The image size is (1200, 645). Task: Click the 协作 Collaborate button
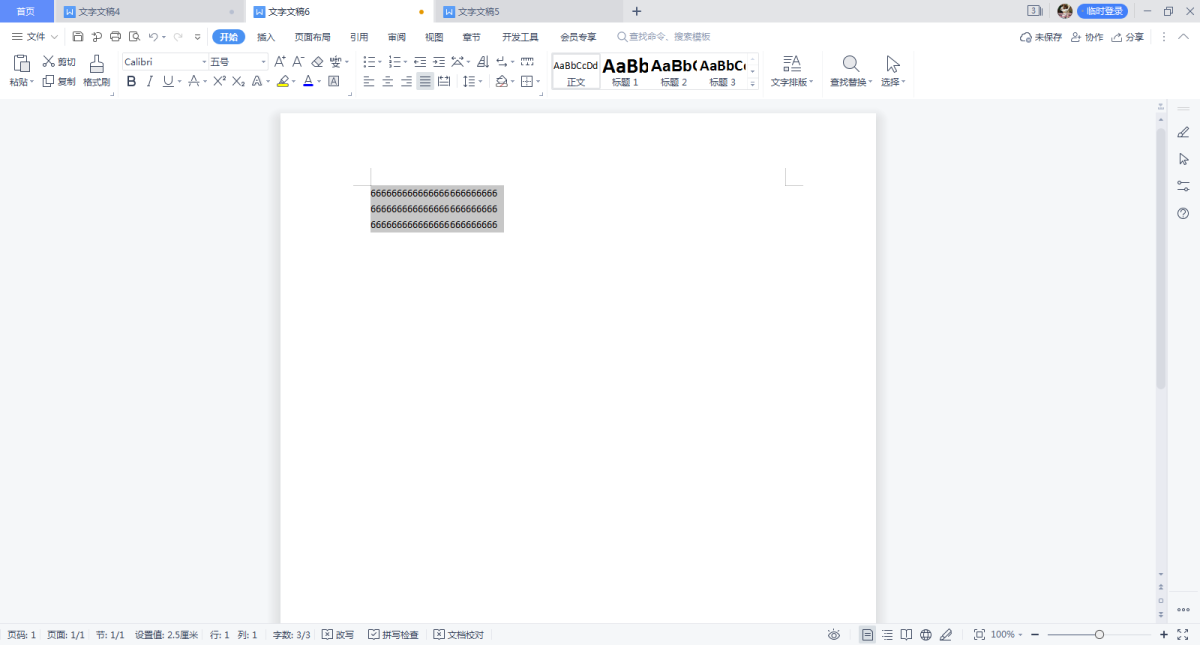click(1087, 37)
